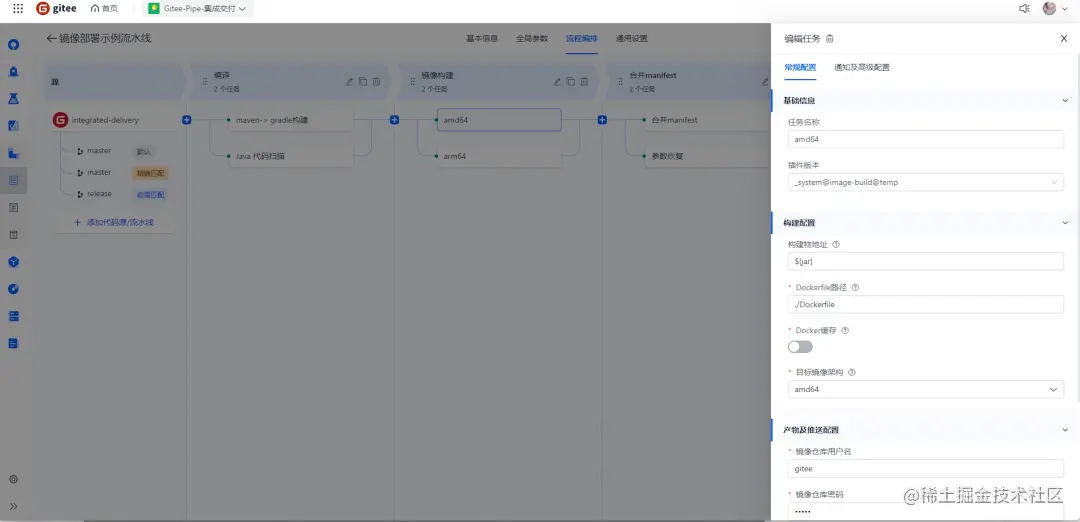The height and width of the screenshot is (522, 1080).
Task: Collapse the 基础信息 section
Action: [x=1065, y=101]
